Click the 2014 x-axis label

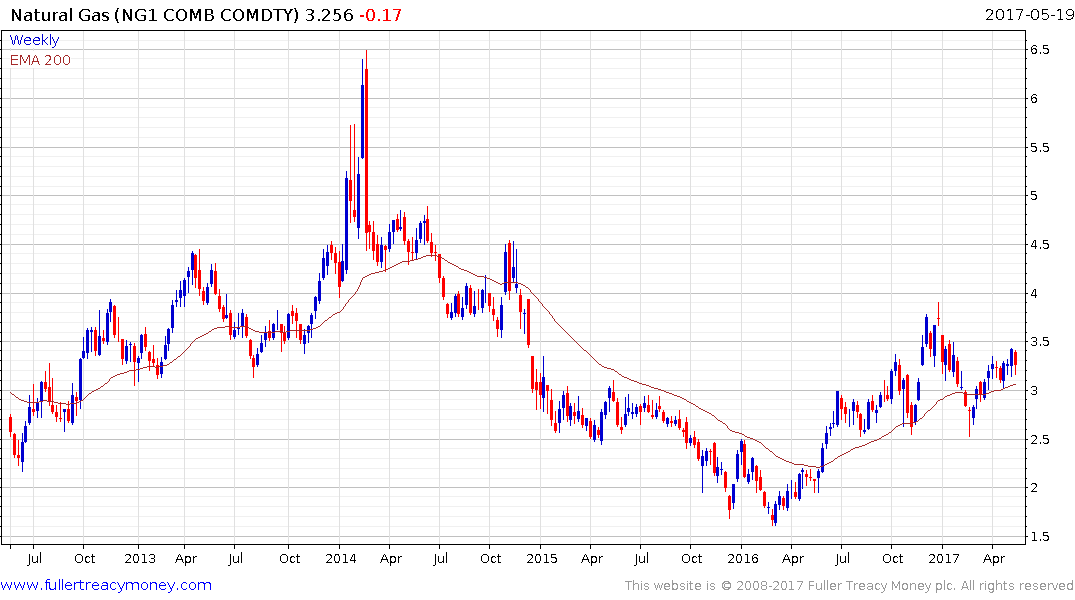point(341,558)
